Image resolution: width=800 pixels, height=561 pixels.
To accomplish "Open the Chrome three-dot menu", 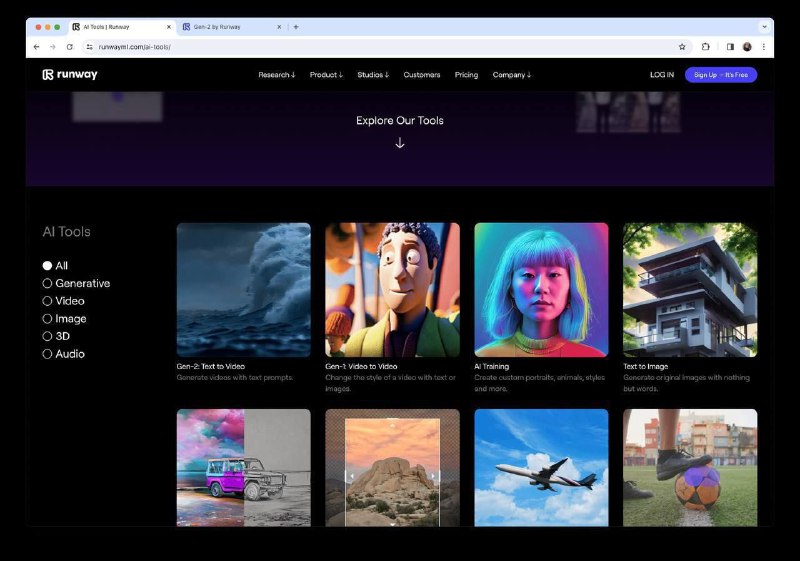I will 764,47.
